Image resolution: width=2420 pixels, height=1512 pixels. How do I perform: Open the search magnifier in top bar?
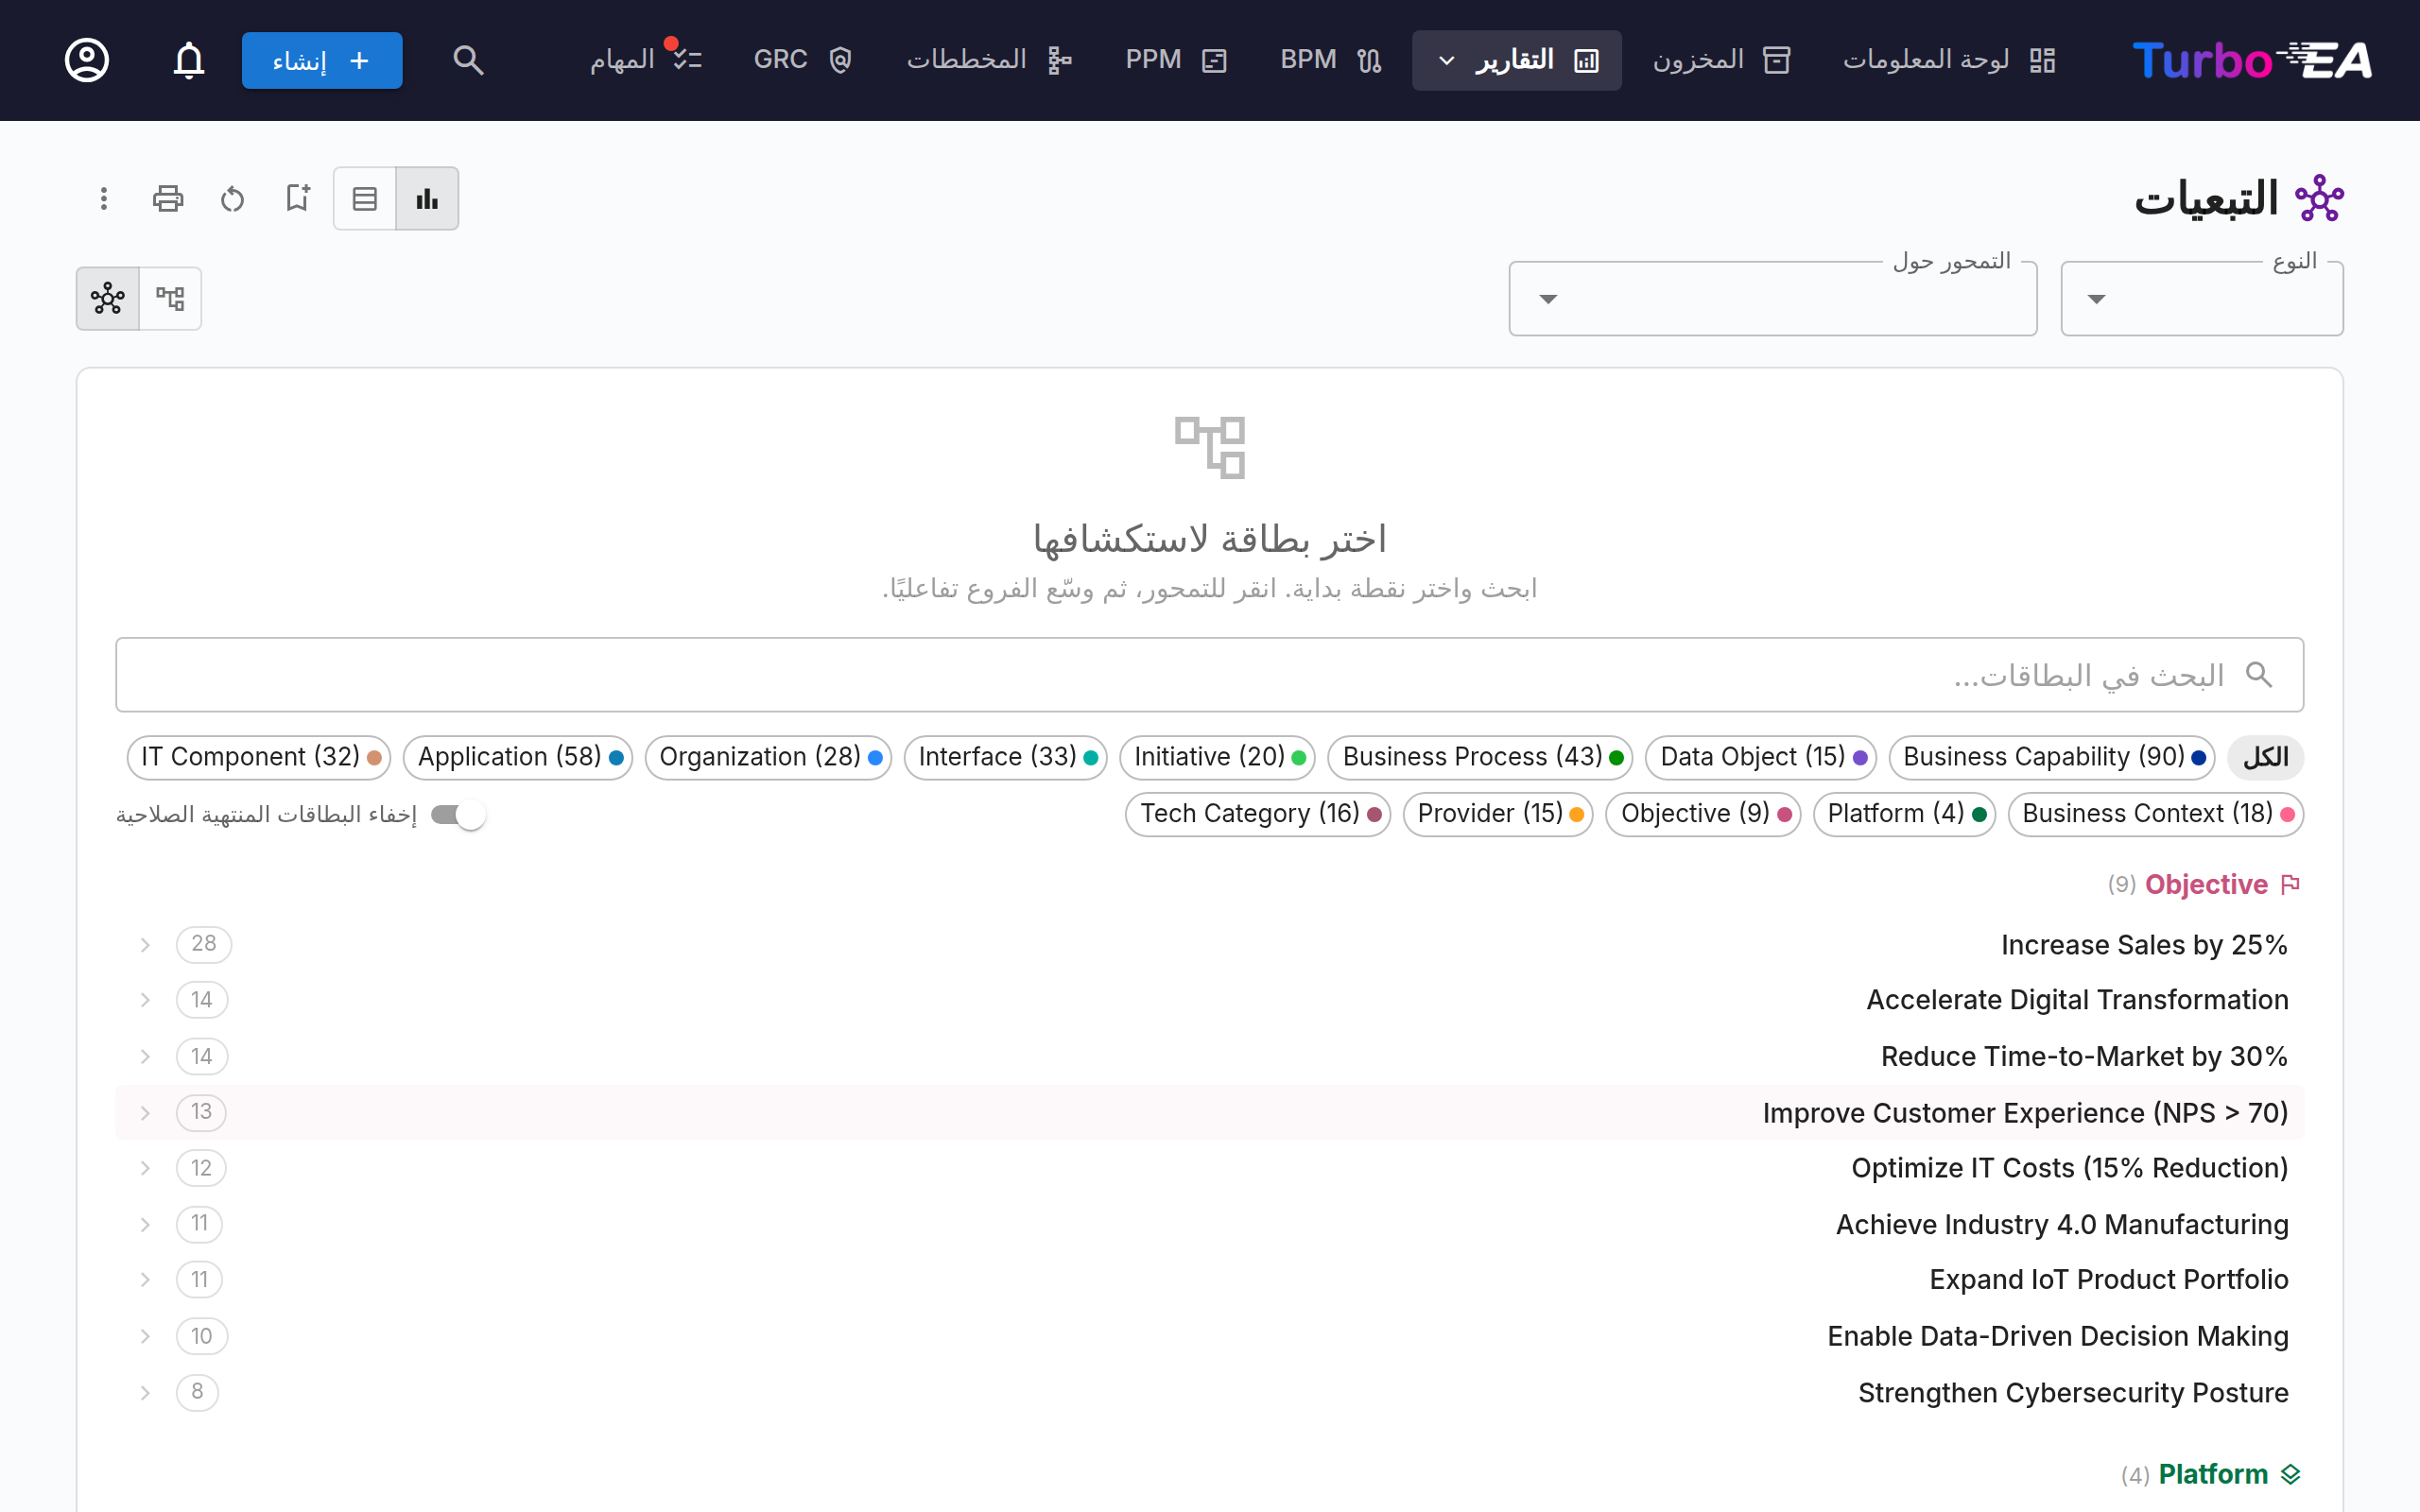point(468,60)
